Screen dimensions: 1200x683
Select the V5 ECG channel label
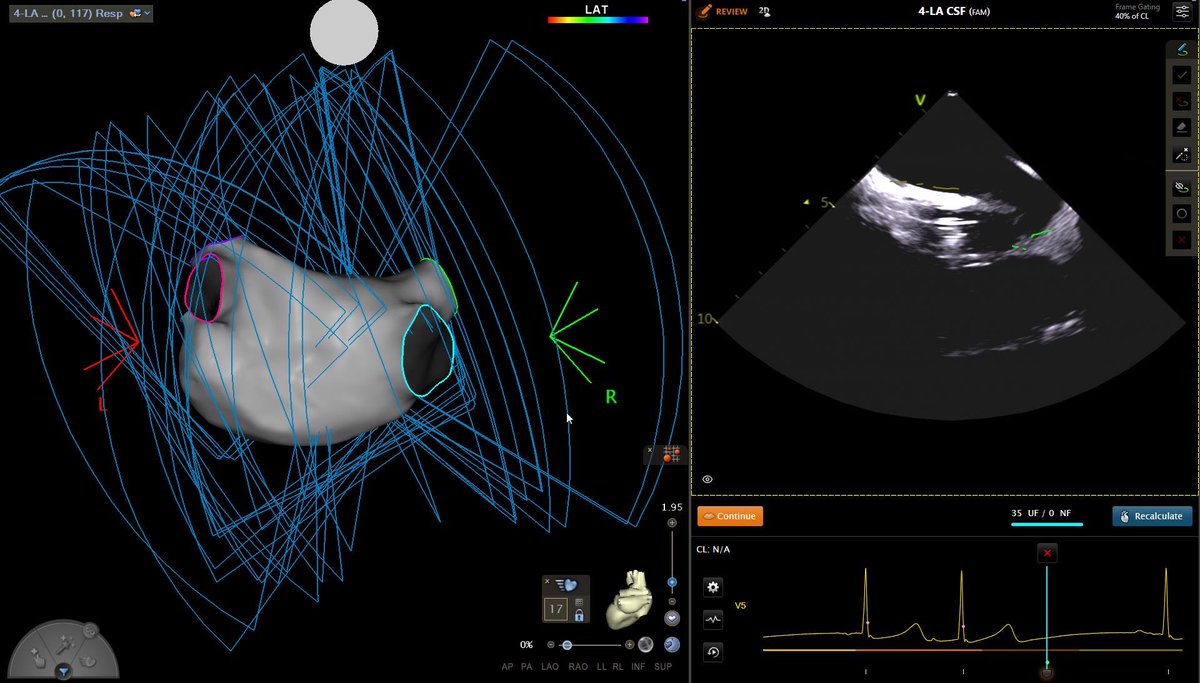pyautogui.click(x=740, y=606)
